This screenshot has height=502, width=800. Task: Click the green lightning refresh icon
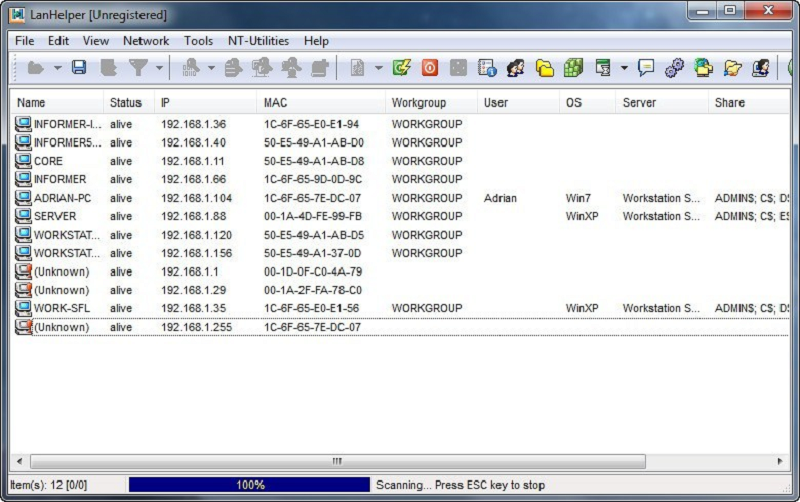(x=402, y=68)
